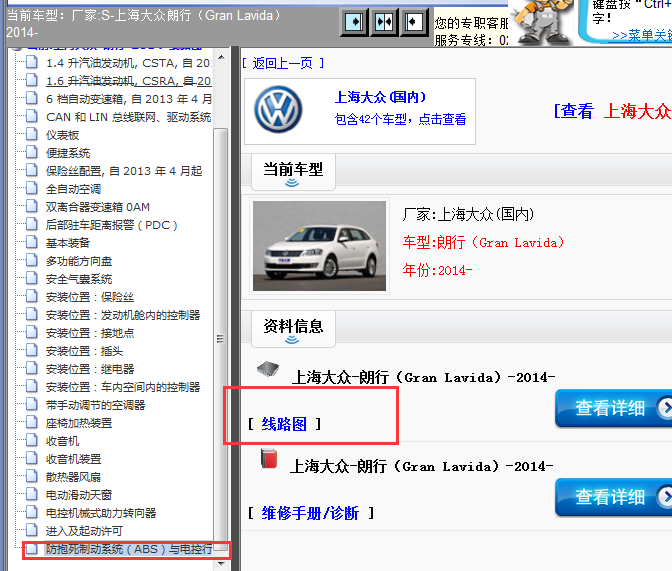Click the red book icon beside 维修手册 entry
Viewport: 672px width, 571px height.
269,458
